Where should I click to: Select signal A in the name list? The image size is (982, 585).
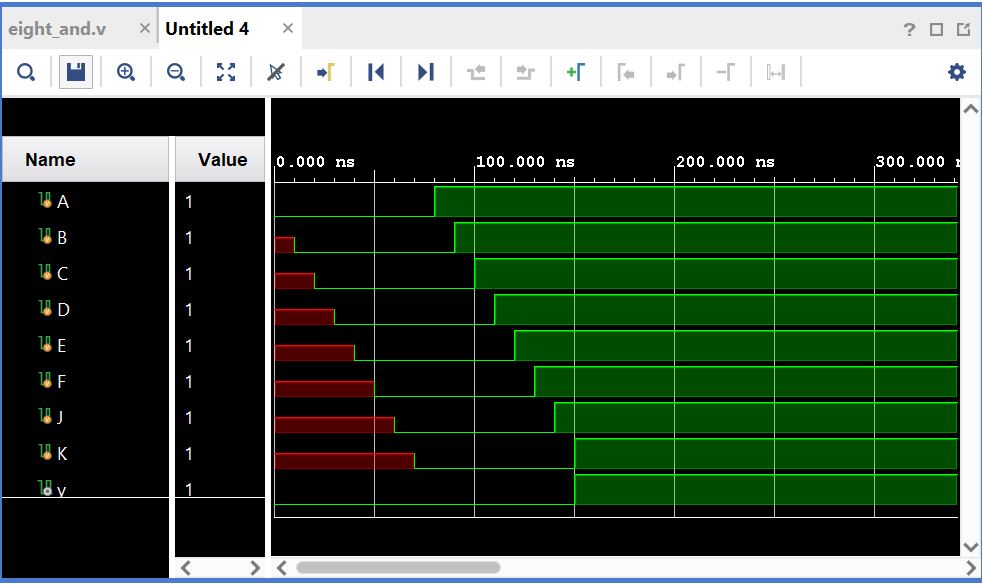63,202
